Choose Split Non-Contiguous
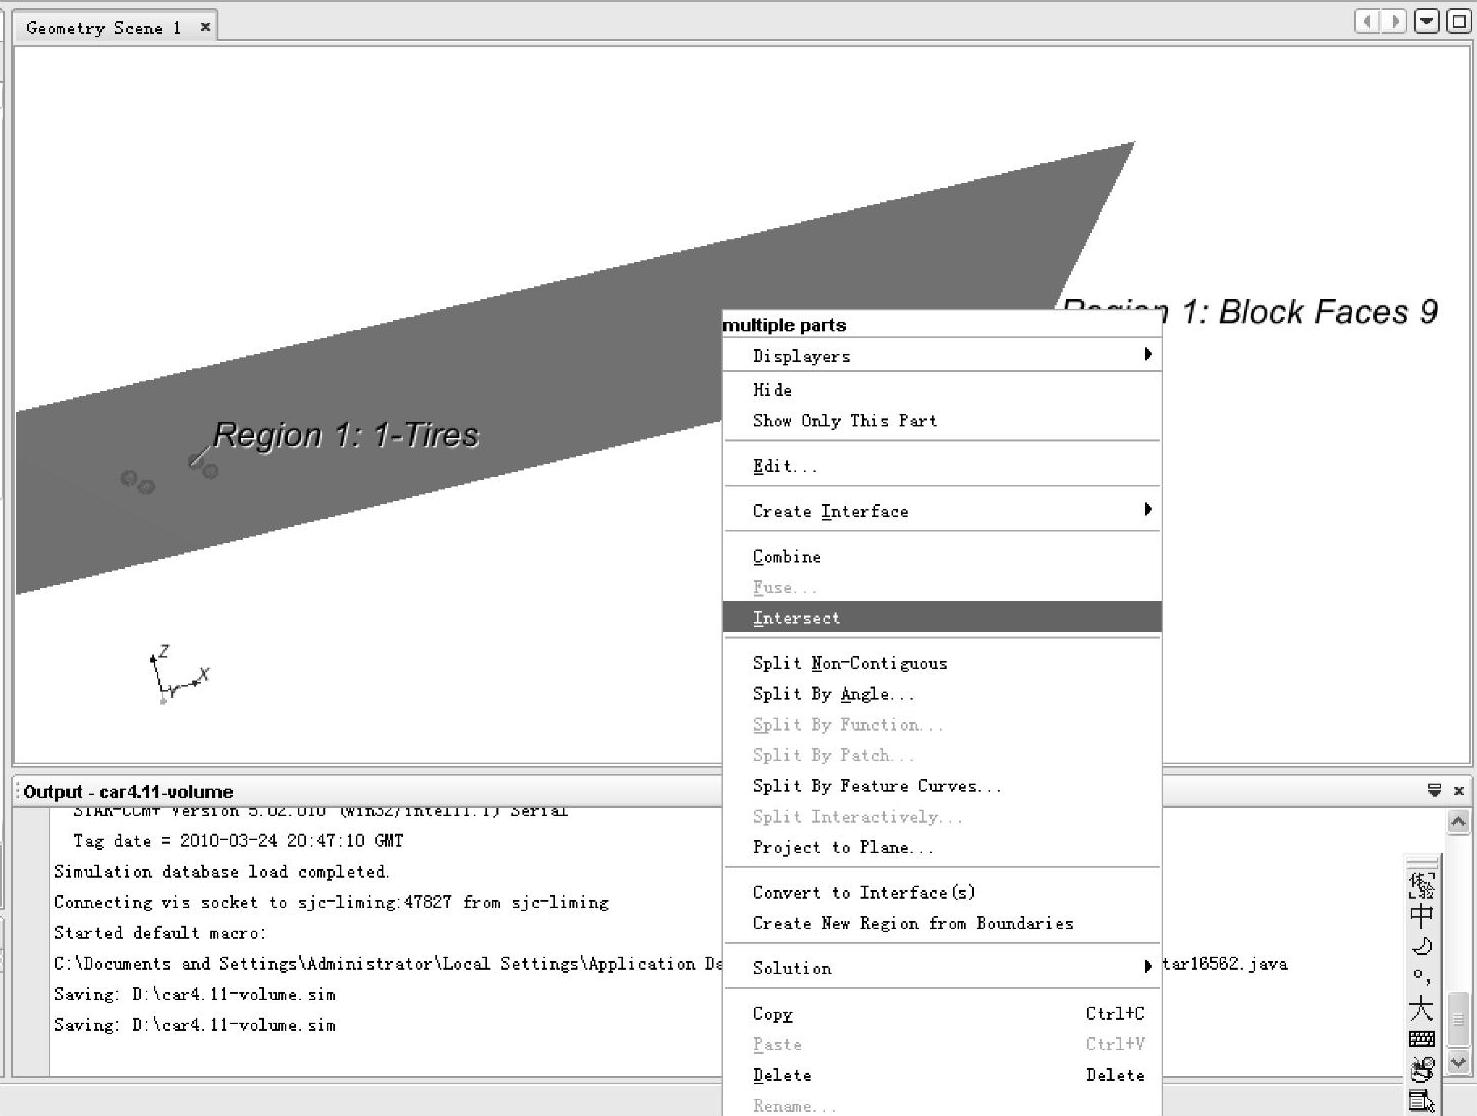The width and height of the screenshot is (1477, 1116). point(942,663)
